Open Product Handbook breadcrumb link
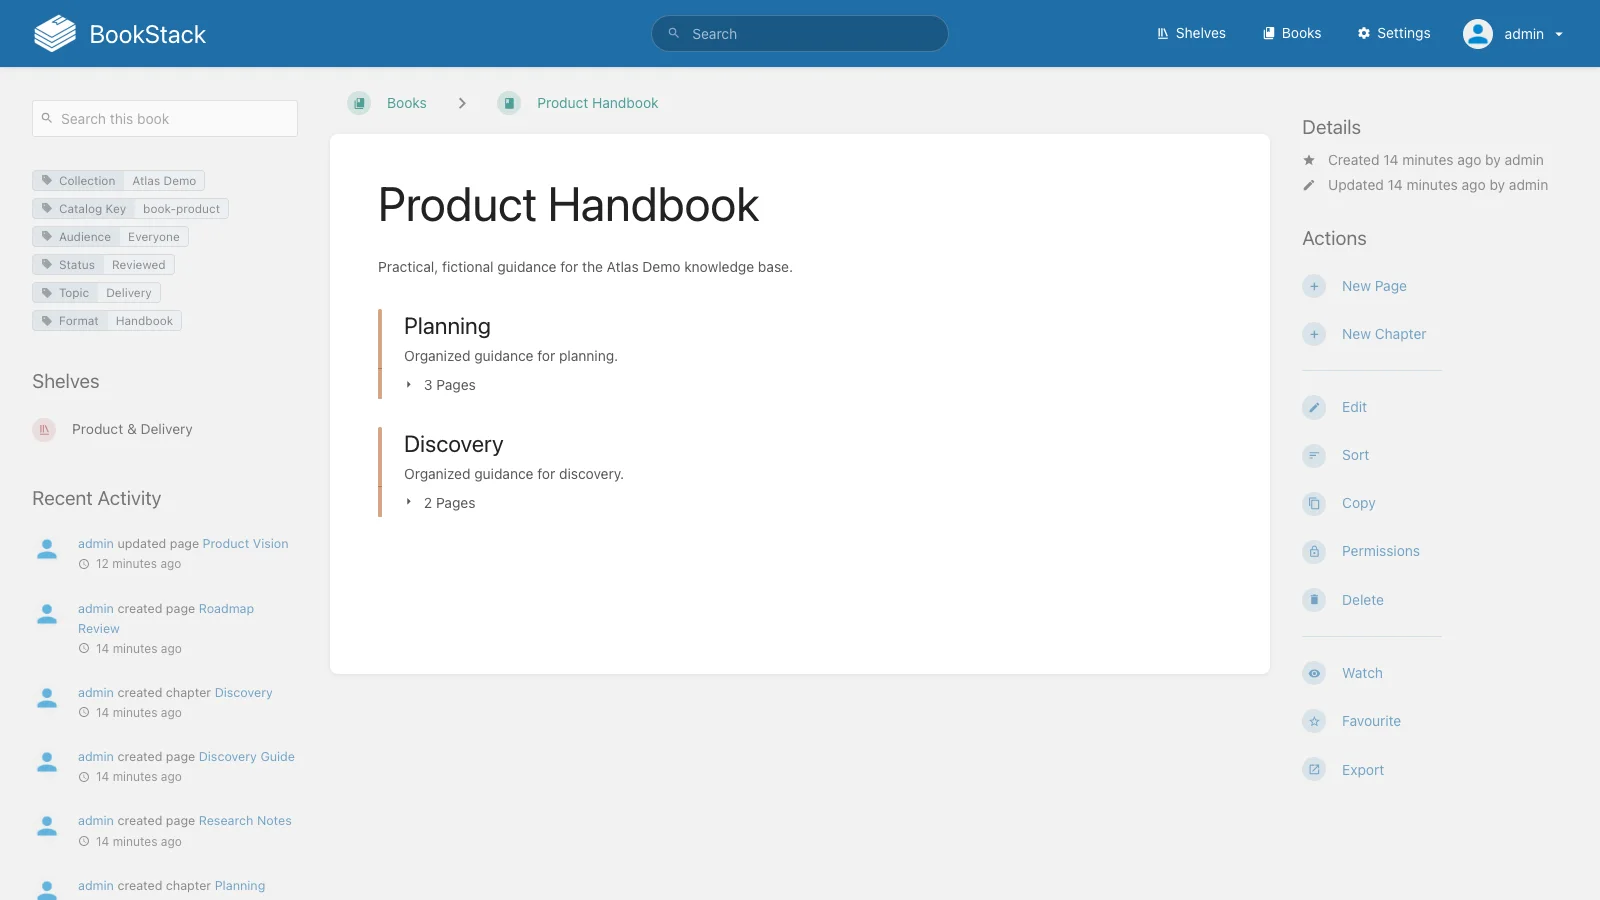The height and width of the screenshot is (900, 1600). [598, 103]
